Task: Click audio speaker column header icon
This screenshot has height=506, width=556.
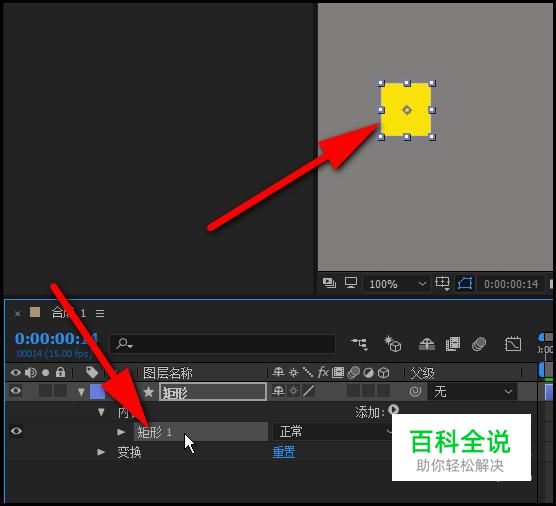Action: (x=31, y=373)
